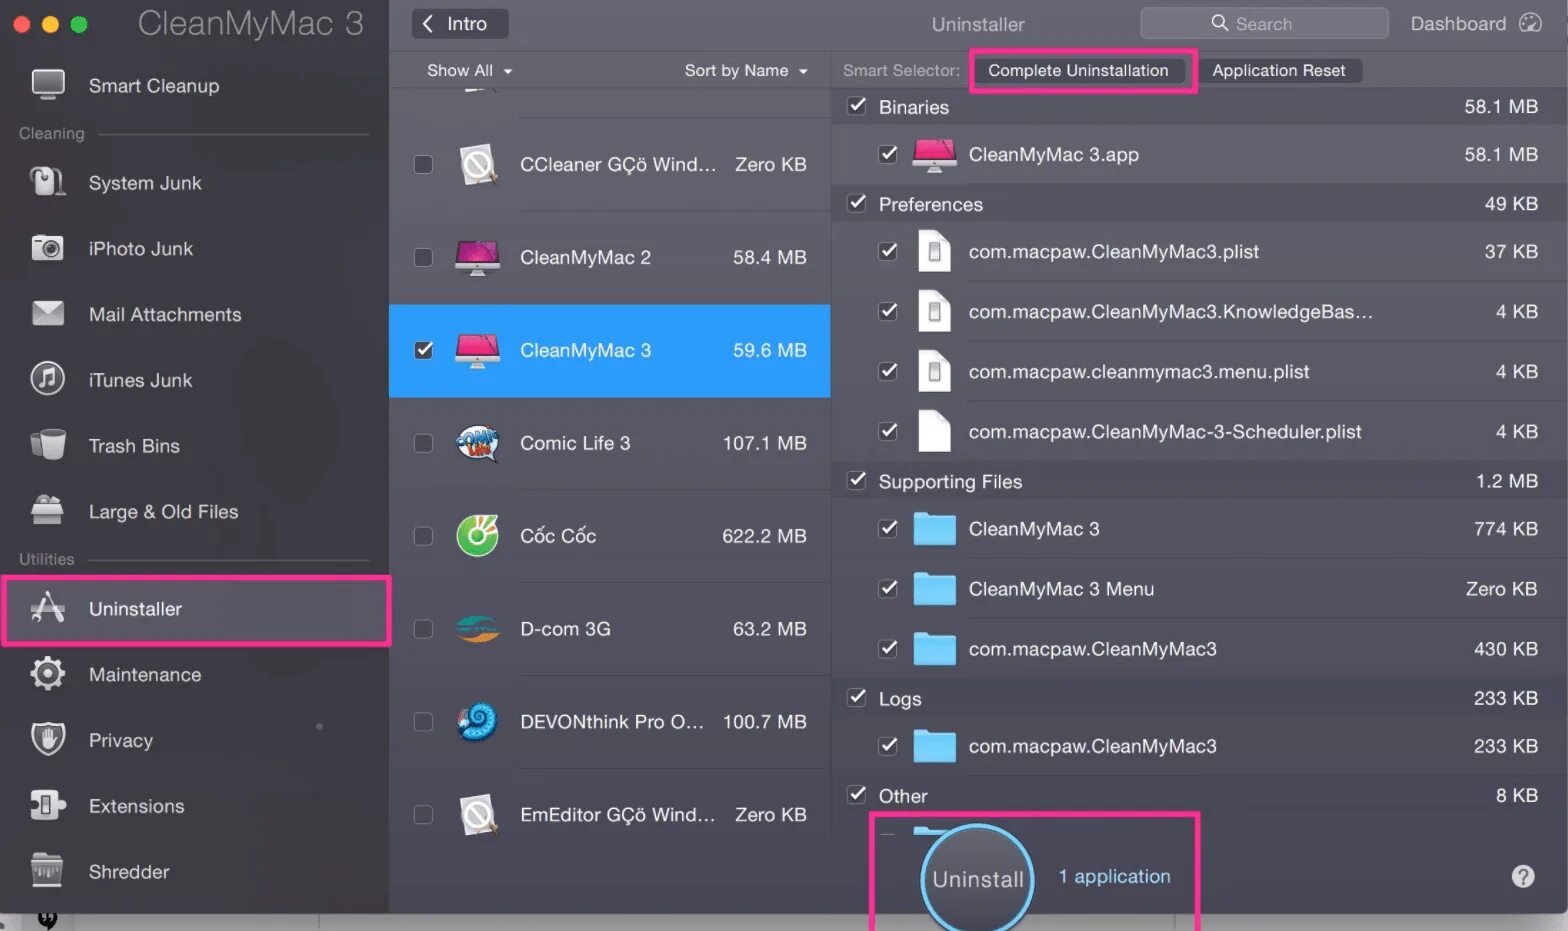
Task: Select the DEVONthink Pro O… row
Action: (x=610, y=722)
